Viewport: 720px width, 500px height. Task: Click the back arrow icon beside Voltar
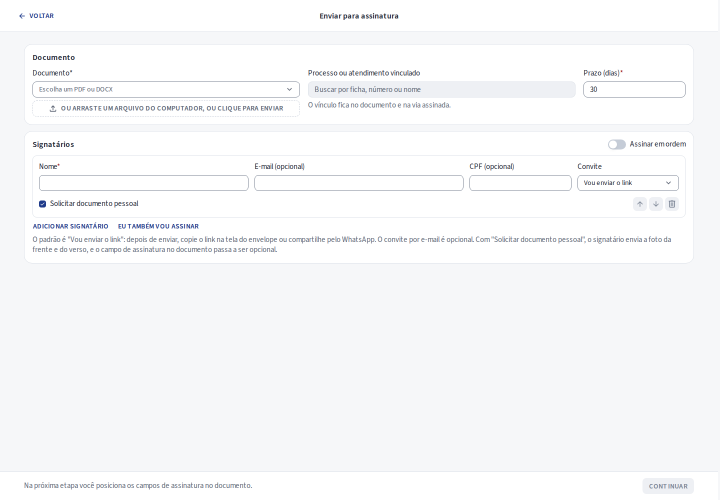22,16
